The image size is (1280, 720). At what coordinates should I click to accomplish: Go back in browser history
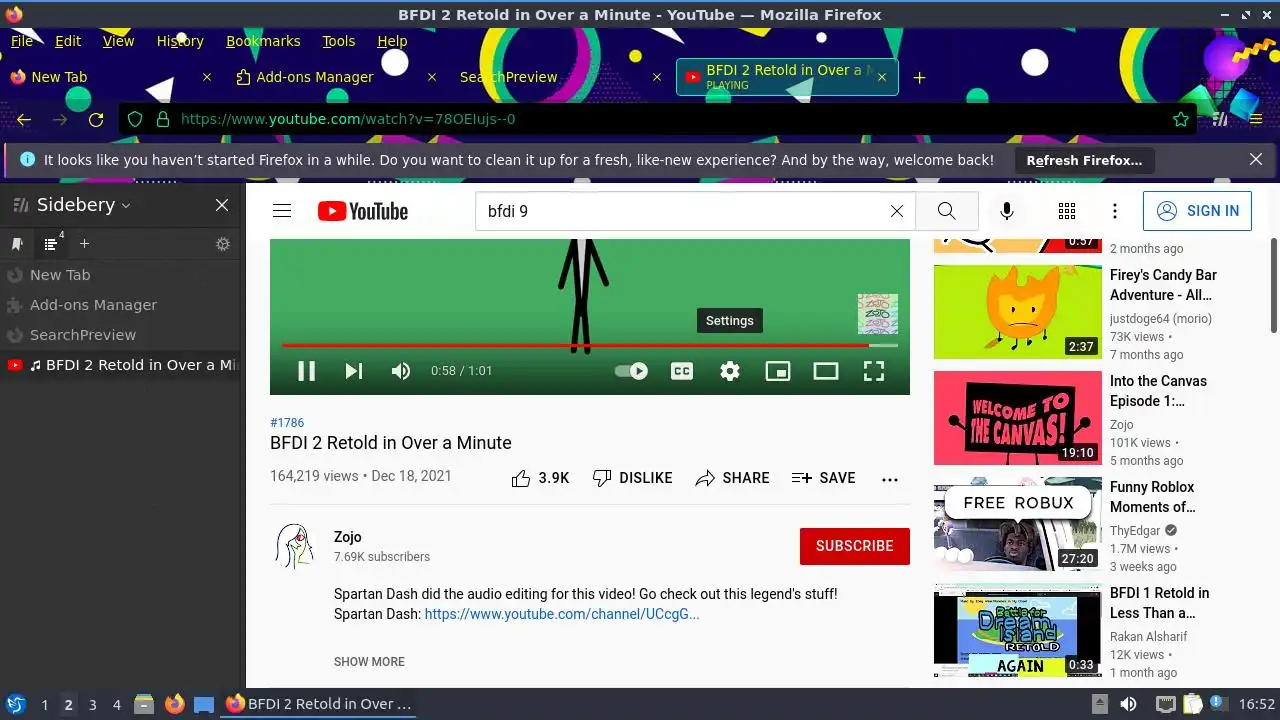tap(24, 119)
